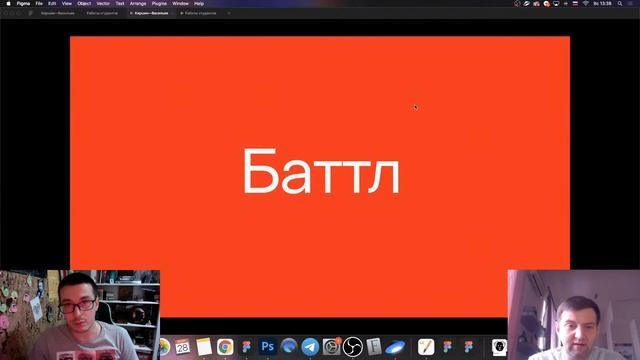The image size is (640, 360).
Task: Open the Arrange menu
Action: pos(138,3)
